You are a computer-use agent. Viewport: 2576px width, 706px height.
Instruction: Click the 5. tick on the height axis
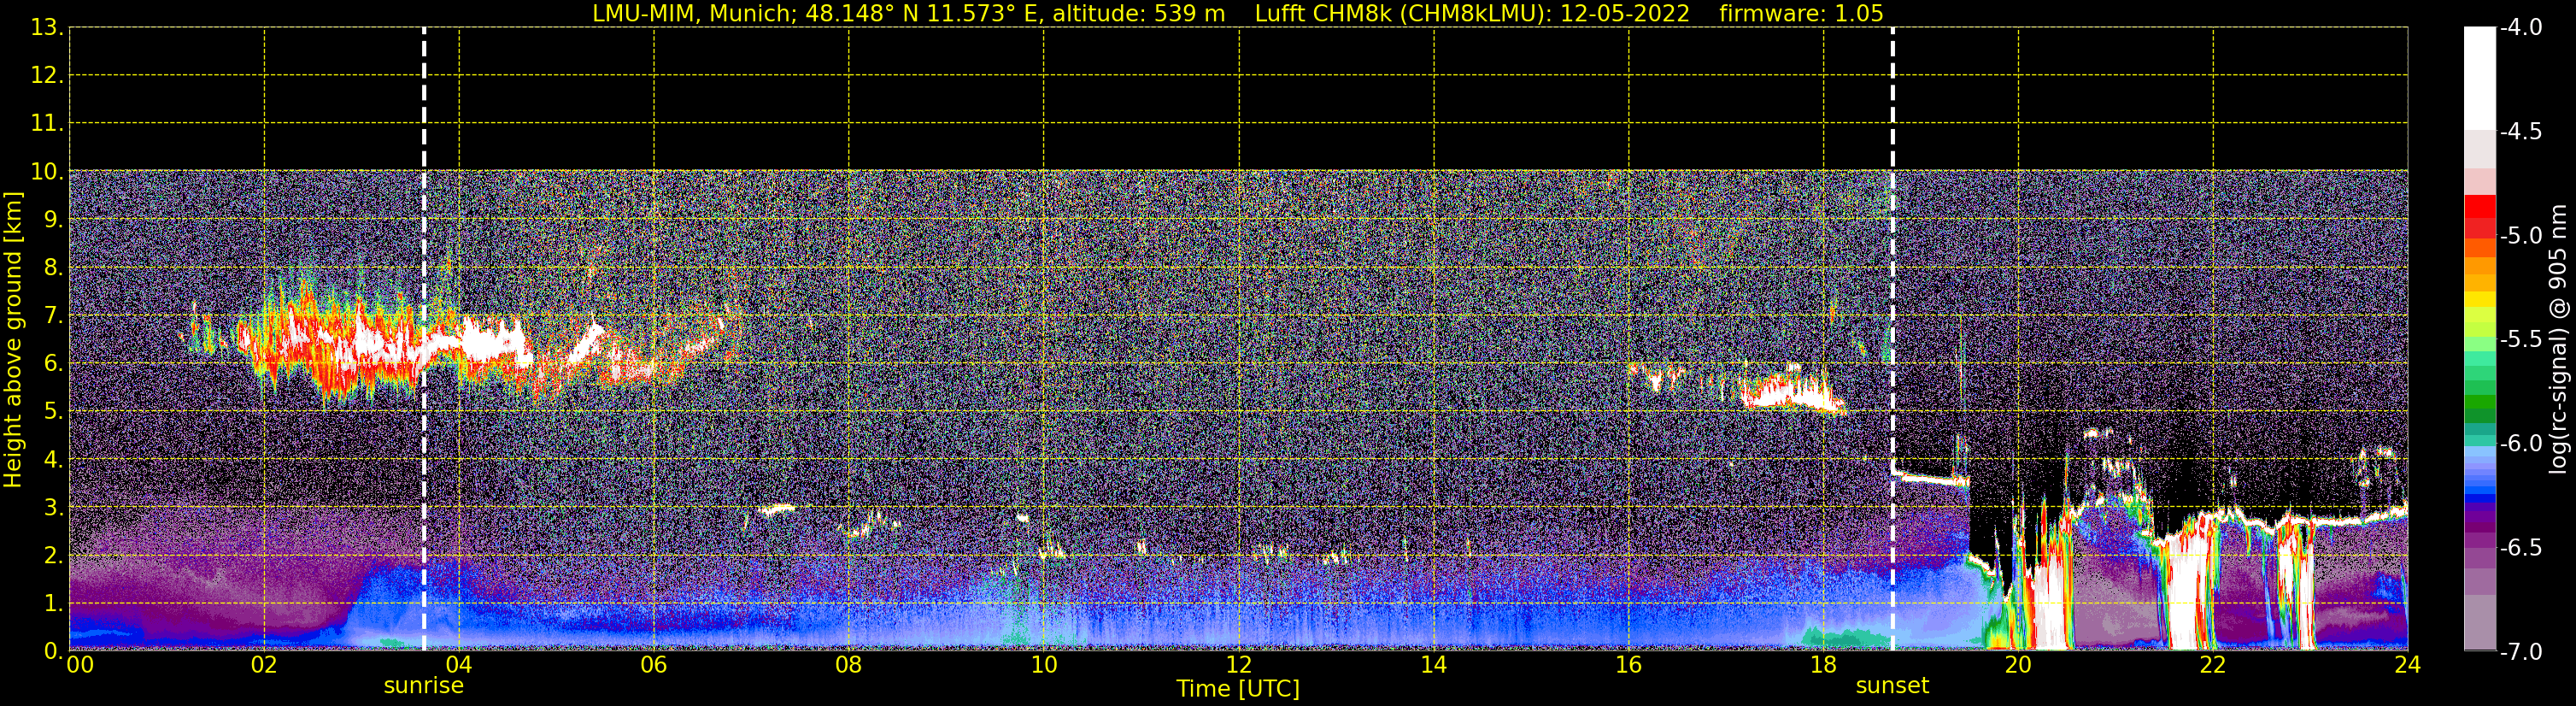pyautogui.click(x=52, y=412)
